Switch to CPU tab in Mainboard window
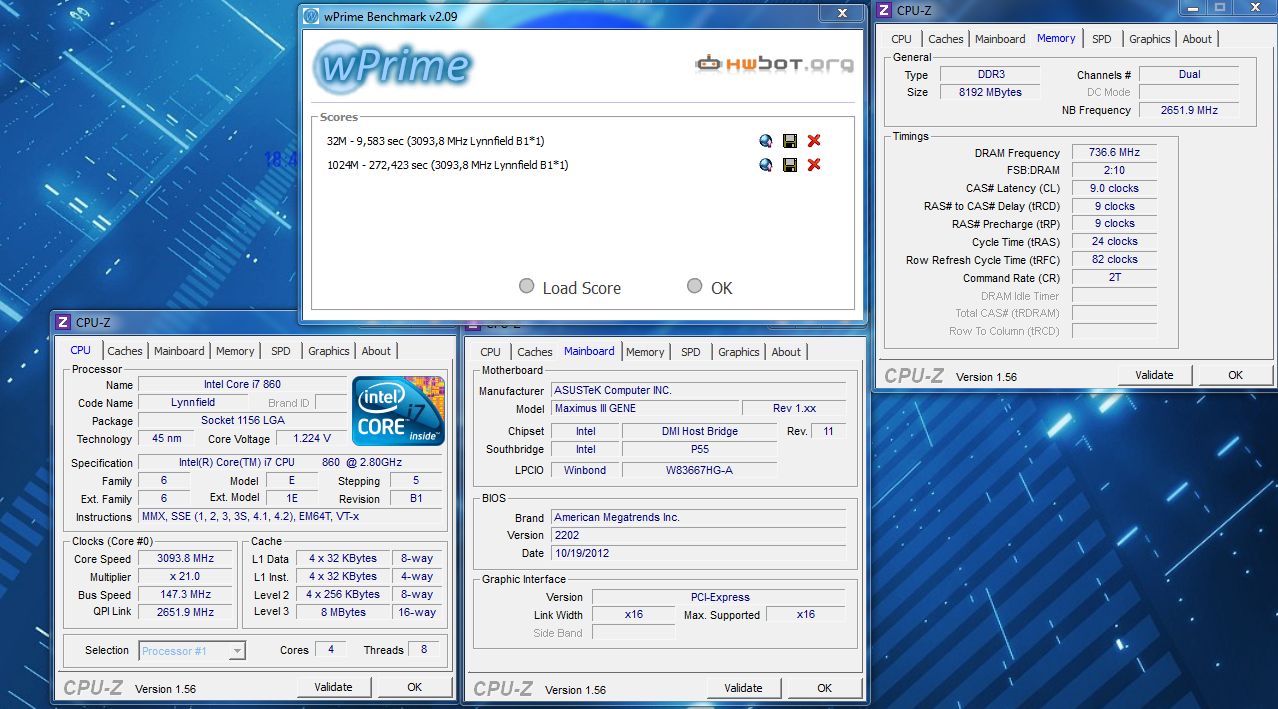Viewport: 1278px width, 709px height. (x=491, y=352)
